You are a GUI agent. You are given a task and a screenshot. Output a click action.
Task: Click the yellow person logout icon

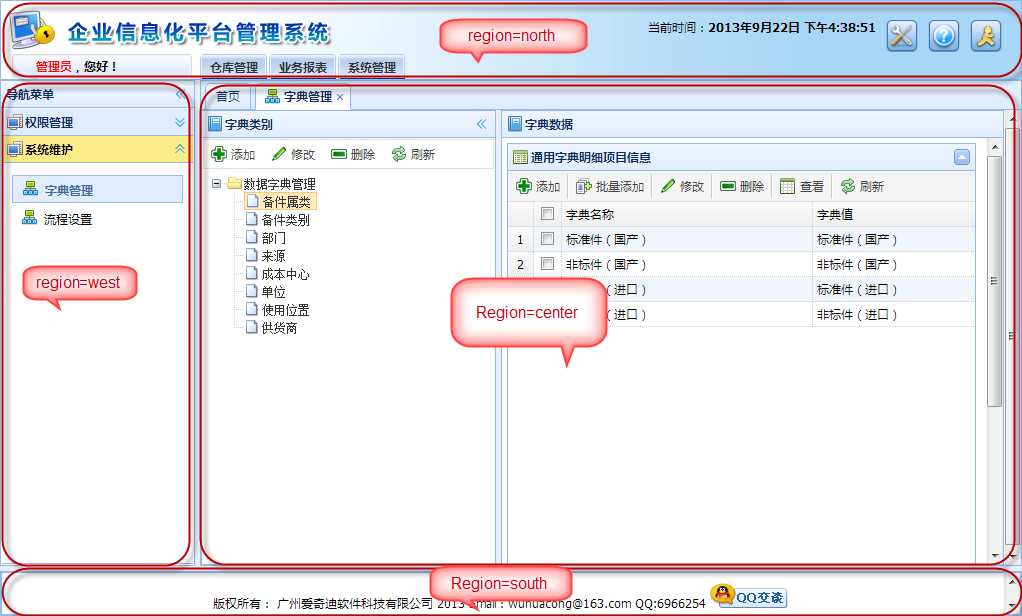click(x=986, y=36)
